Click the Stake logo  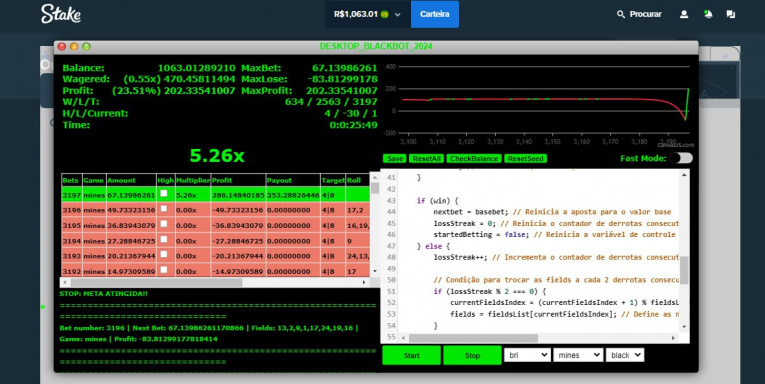[x=60, y=14]
